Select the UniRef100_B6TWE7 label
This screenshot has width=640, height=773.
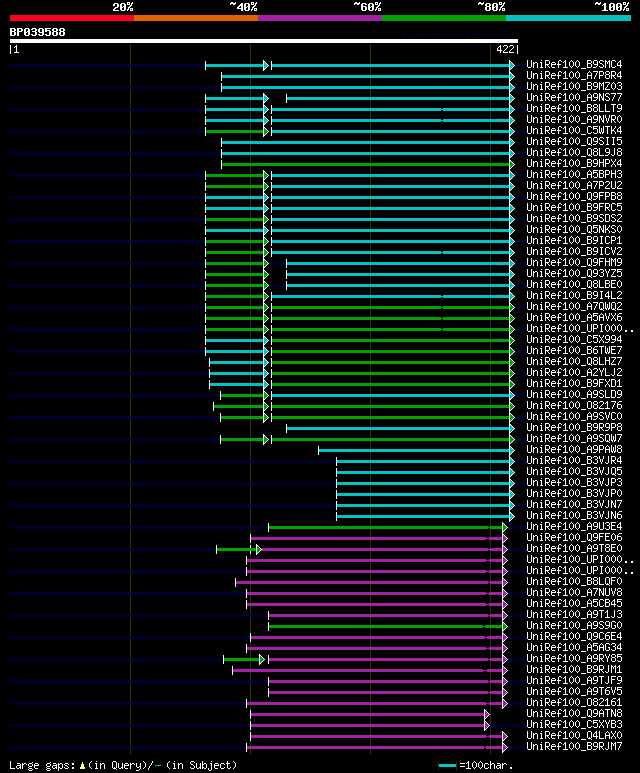coord(574,351)
